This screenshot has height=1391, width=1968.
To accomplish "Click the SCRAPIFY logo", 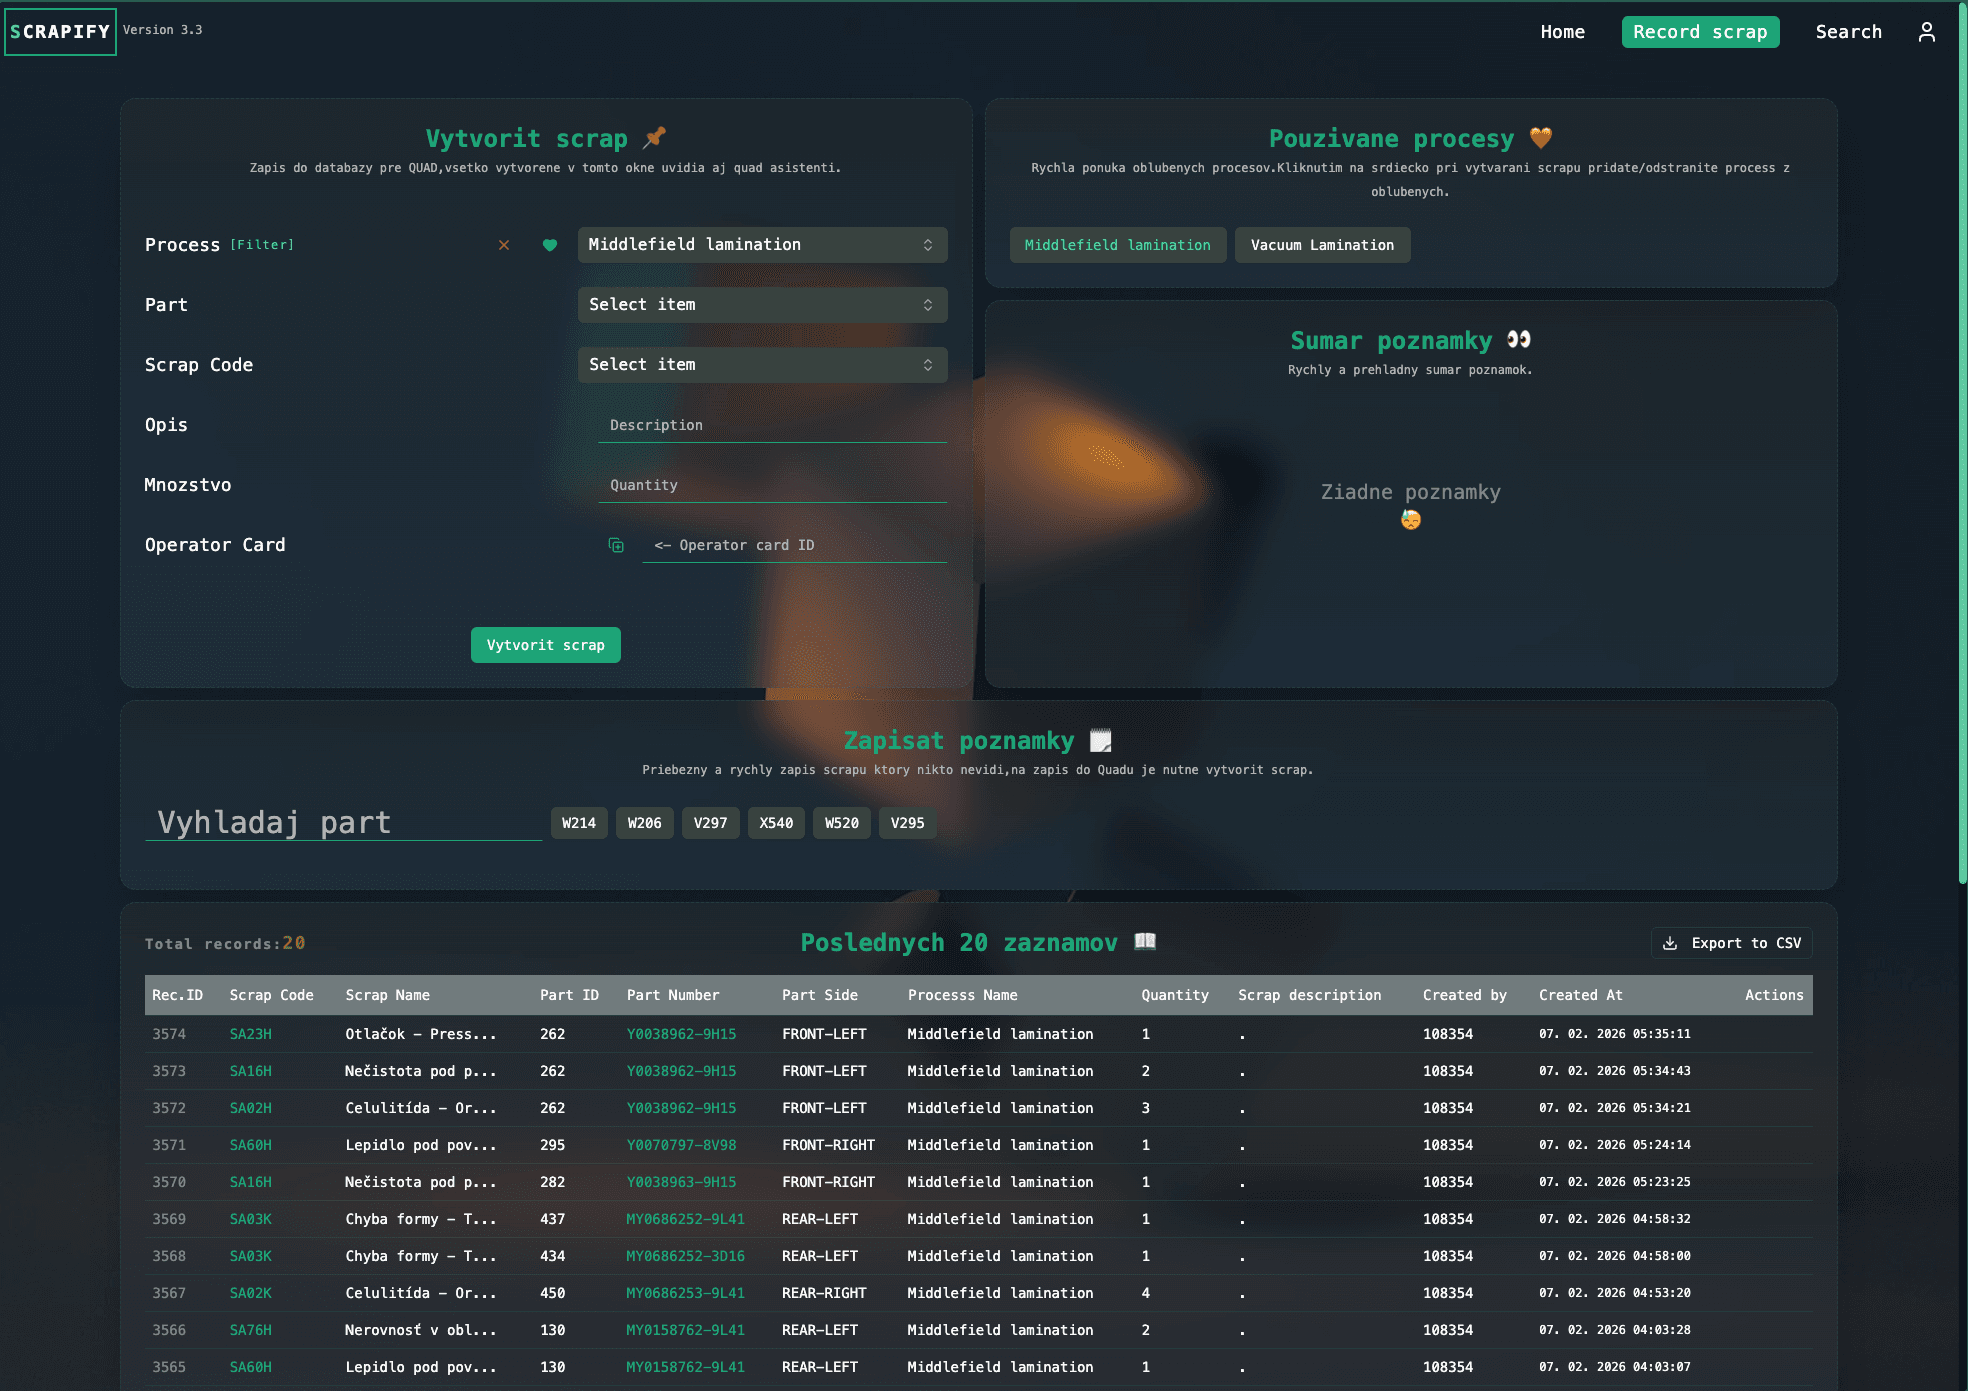I will [60, 32].
